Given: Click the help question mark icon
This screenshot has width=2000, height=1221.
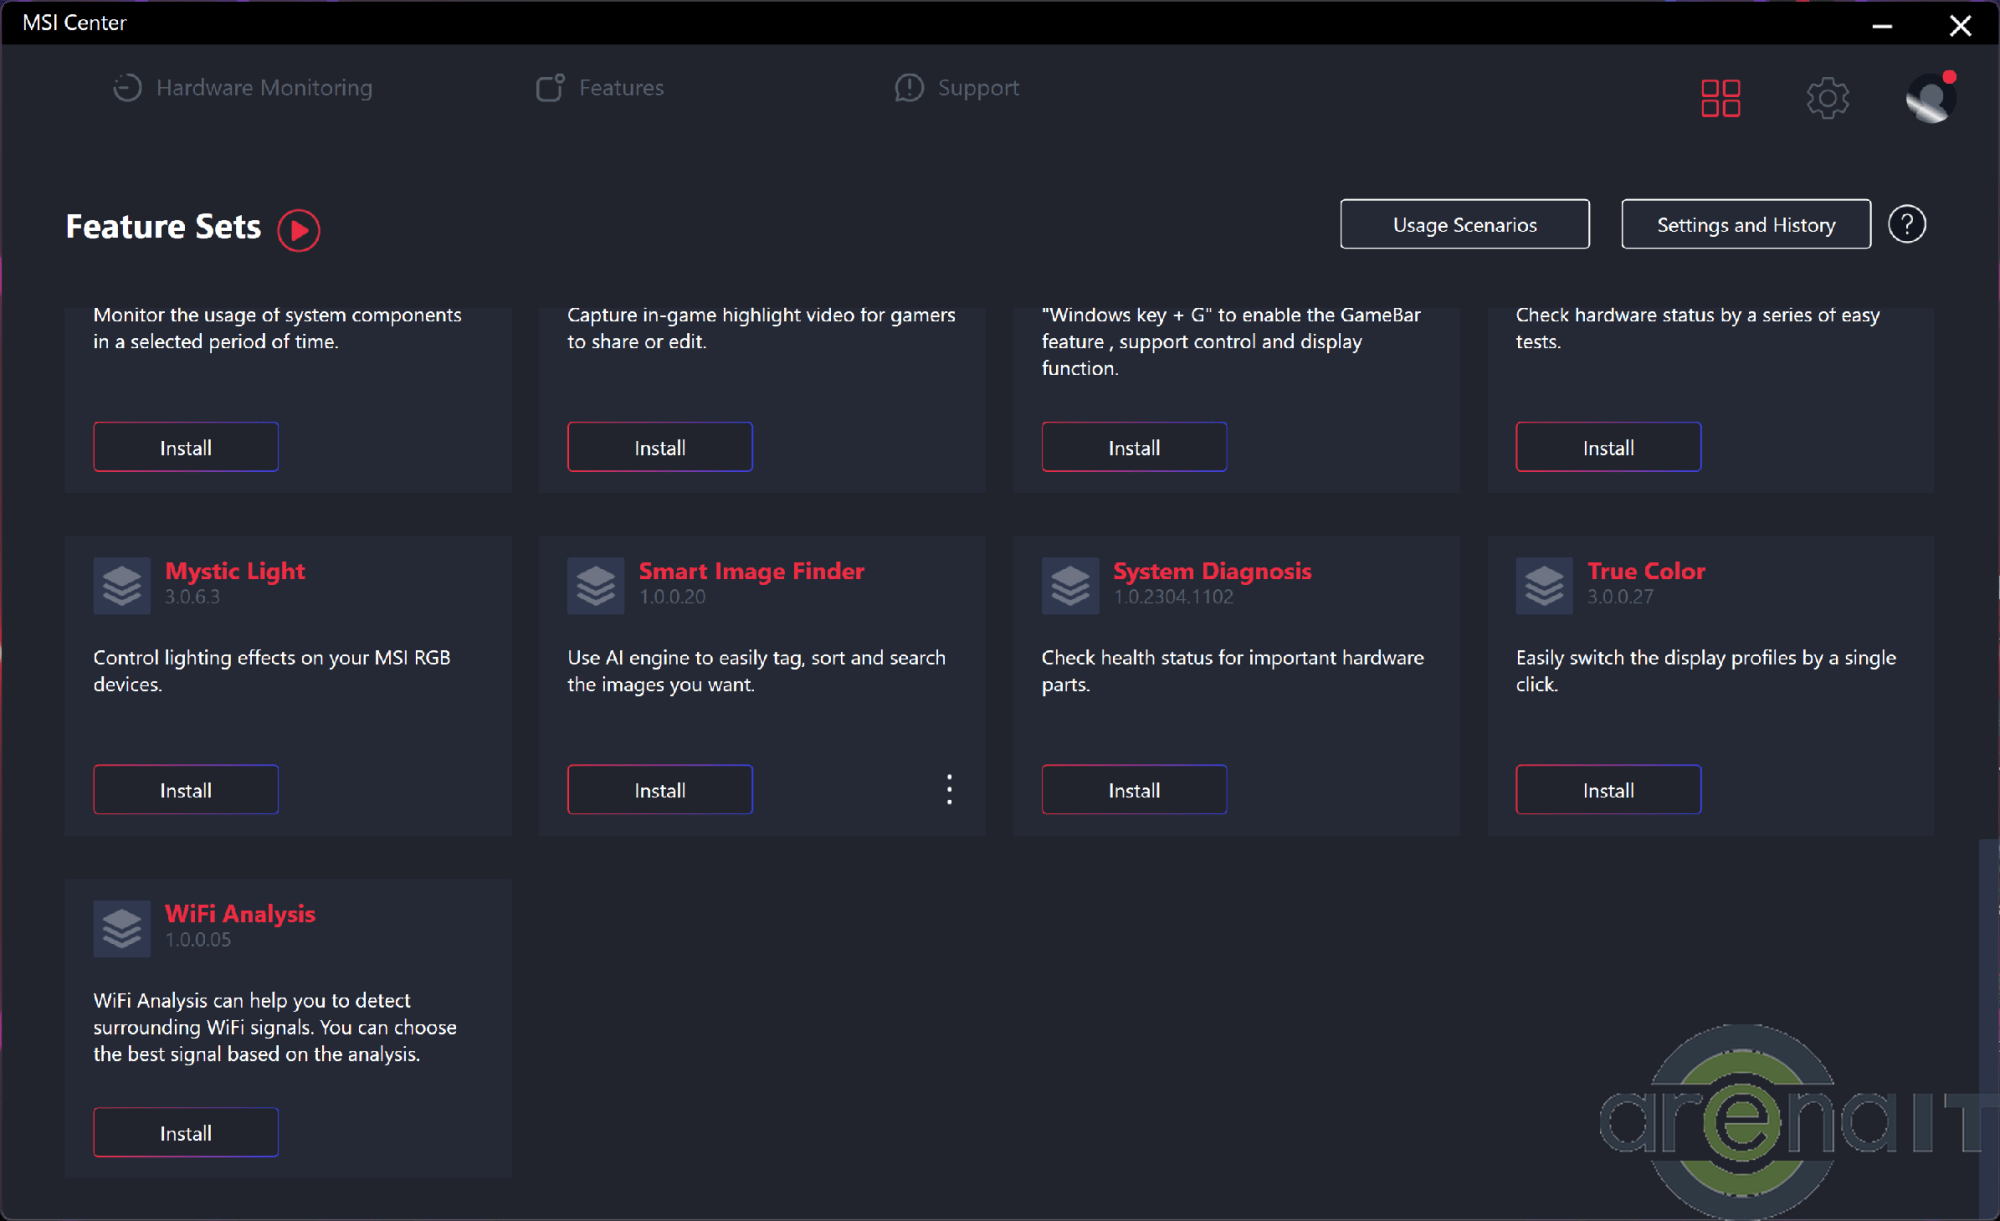Looking at the screenshot, I should click(1906, 224).
